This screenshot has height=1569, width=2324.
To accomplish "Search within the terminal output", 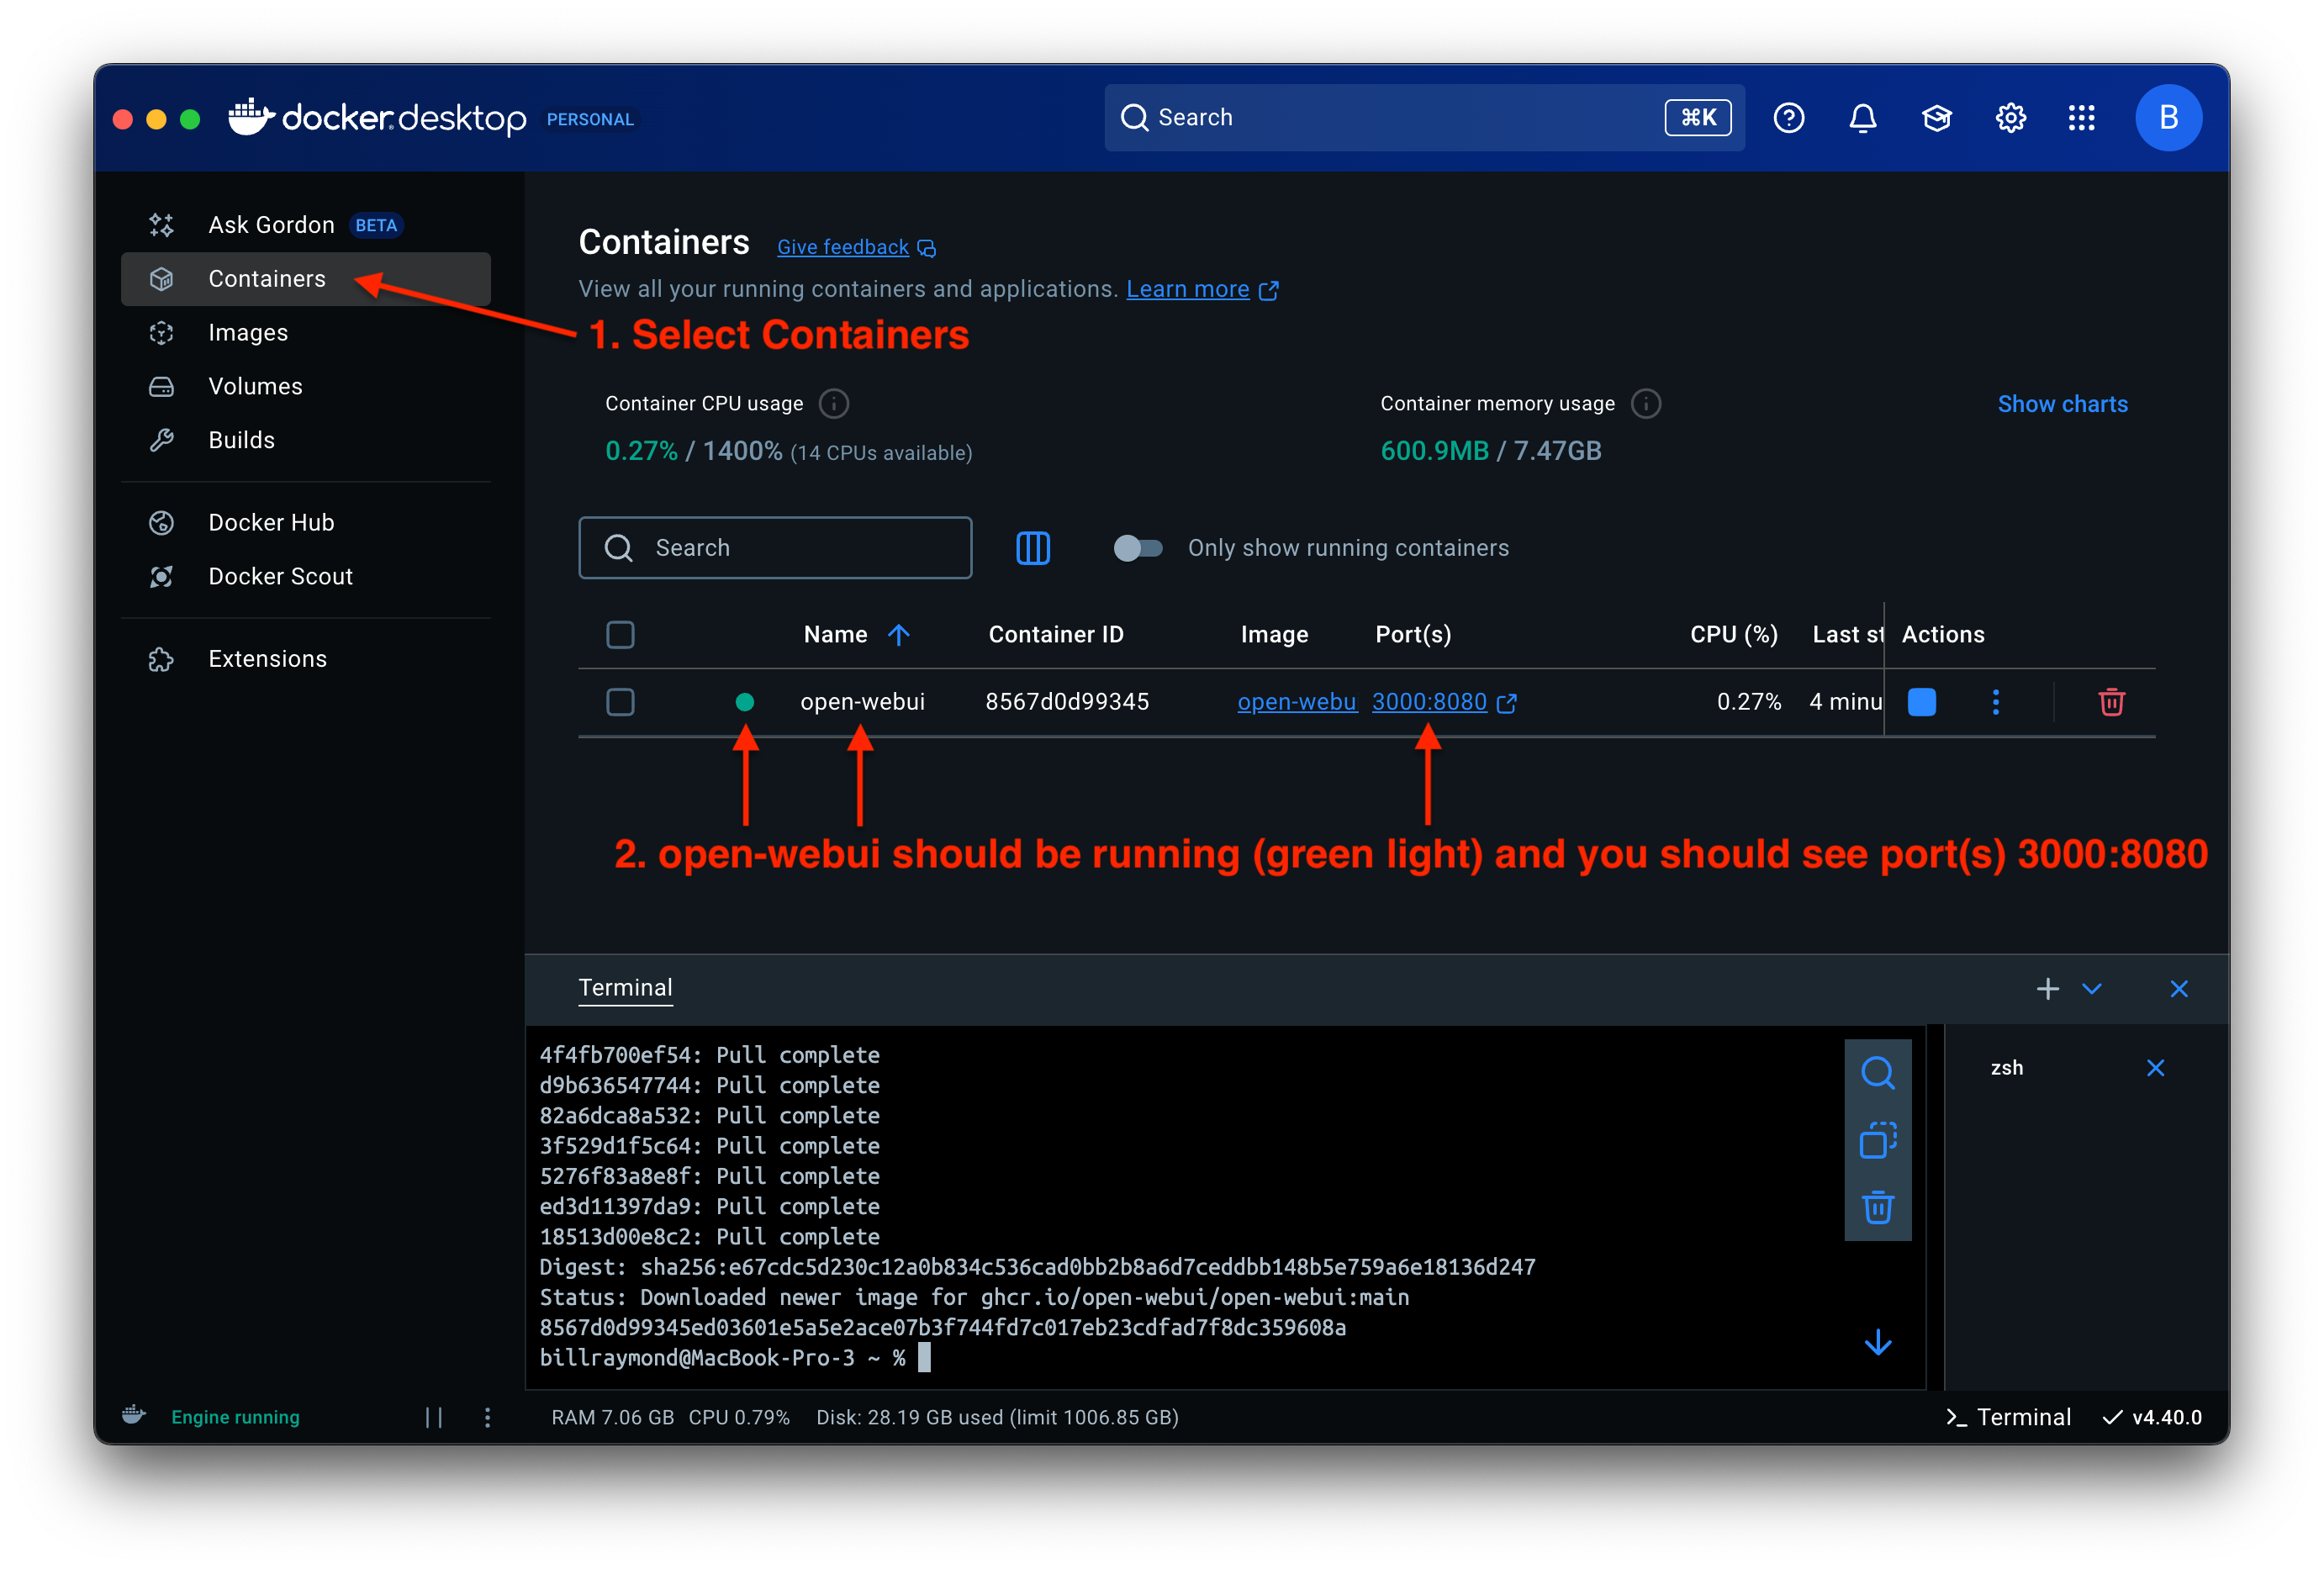I will pyautogui.click(x=1877, y=1073).
